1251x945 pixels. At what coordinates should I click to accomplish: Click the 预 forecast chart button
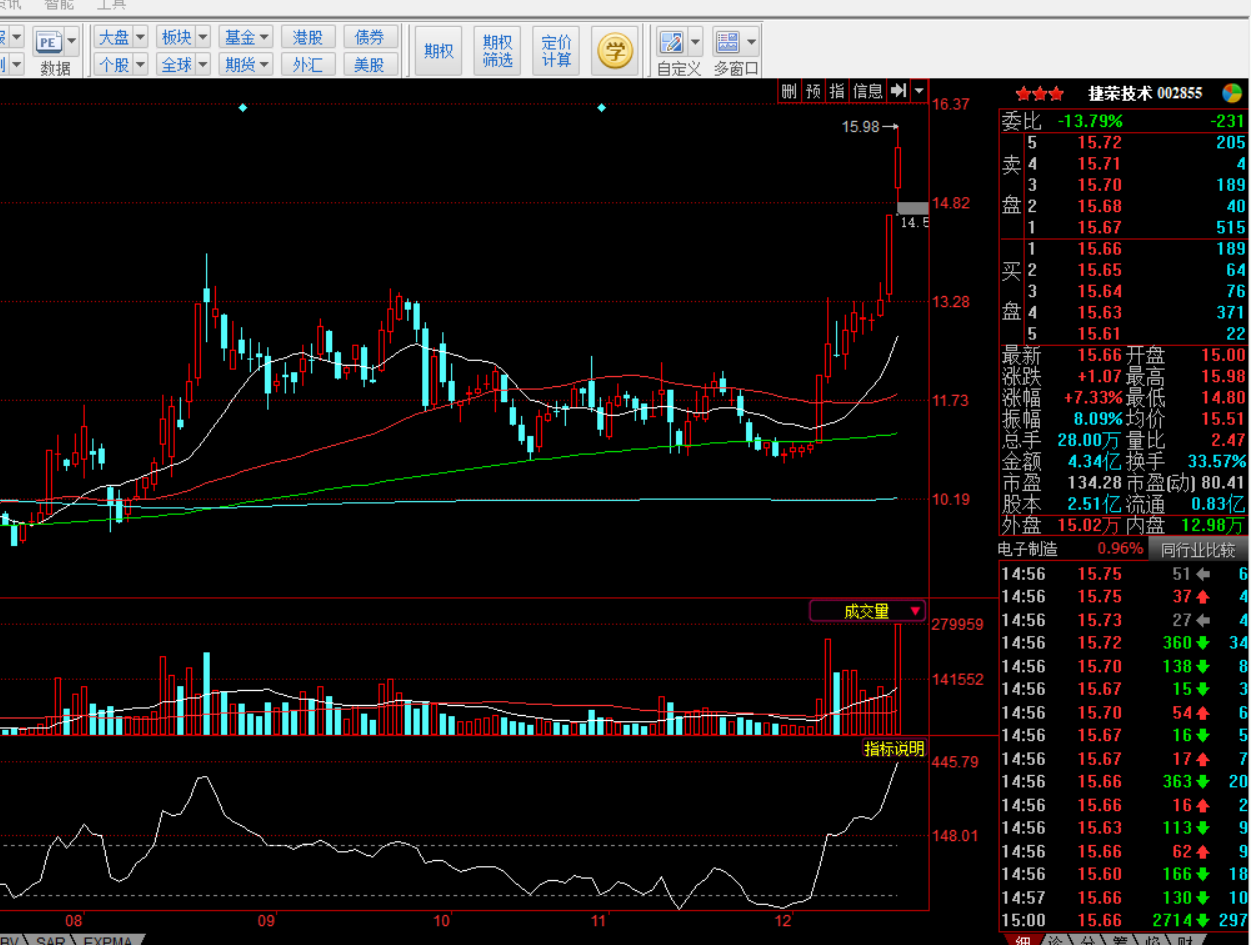click(813, 91)
